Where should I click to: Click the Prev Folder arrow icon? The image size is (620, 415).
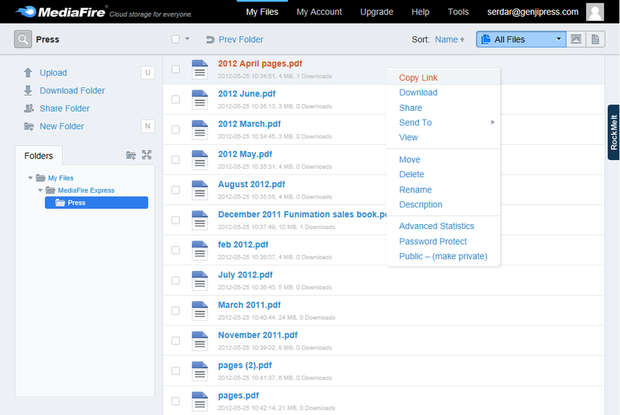click(x=210, y=40)
